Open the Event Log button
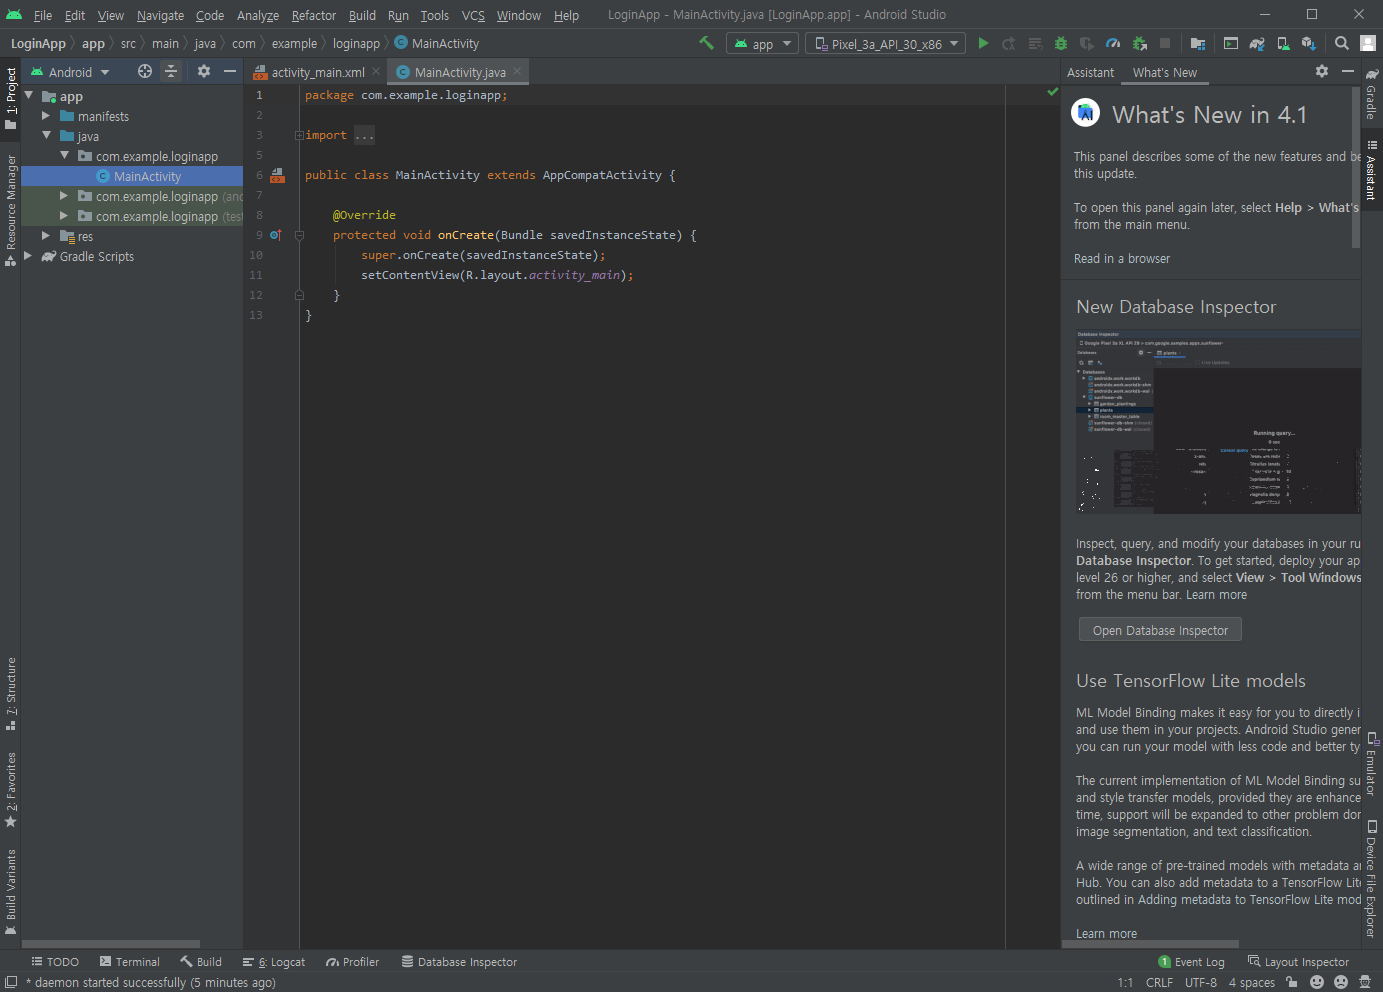 coord(1191,962)
